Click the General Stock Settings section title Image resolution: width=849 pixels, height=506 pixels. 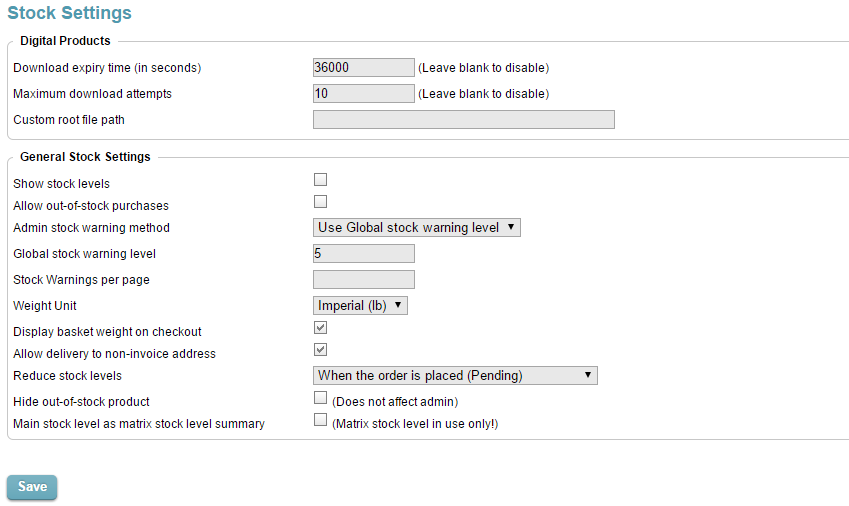[x=85, y=157]
